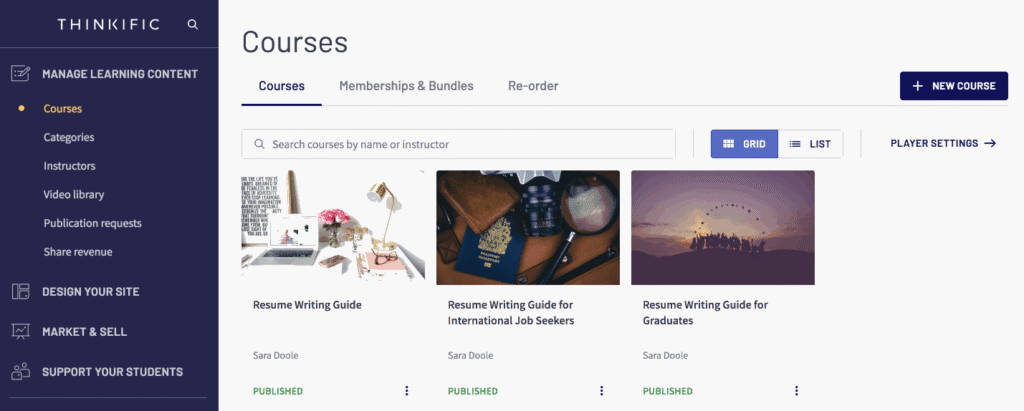Click the New Course button

[x=953, y=86]
